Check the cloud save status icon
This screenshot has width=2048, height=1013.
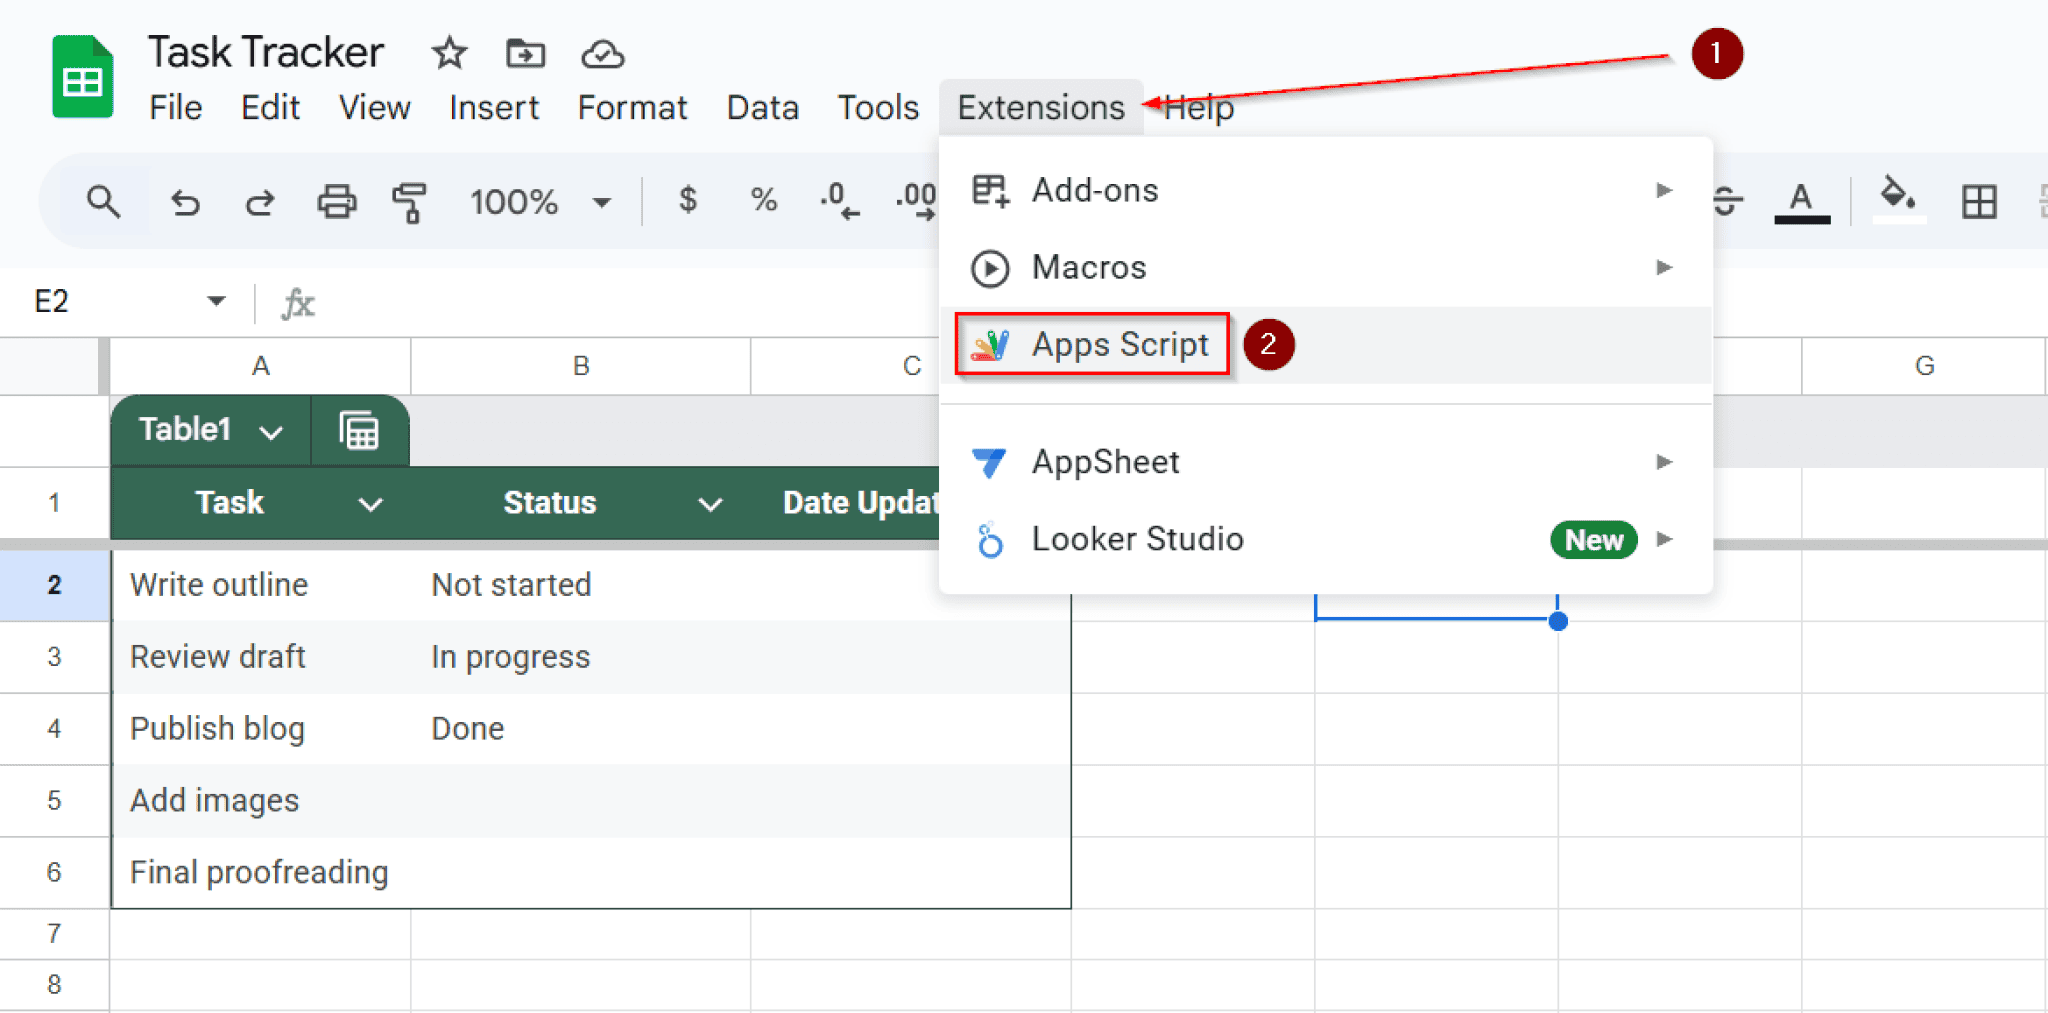(602, 53)
